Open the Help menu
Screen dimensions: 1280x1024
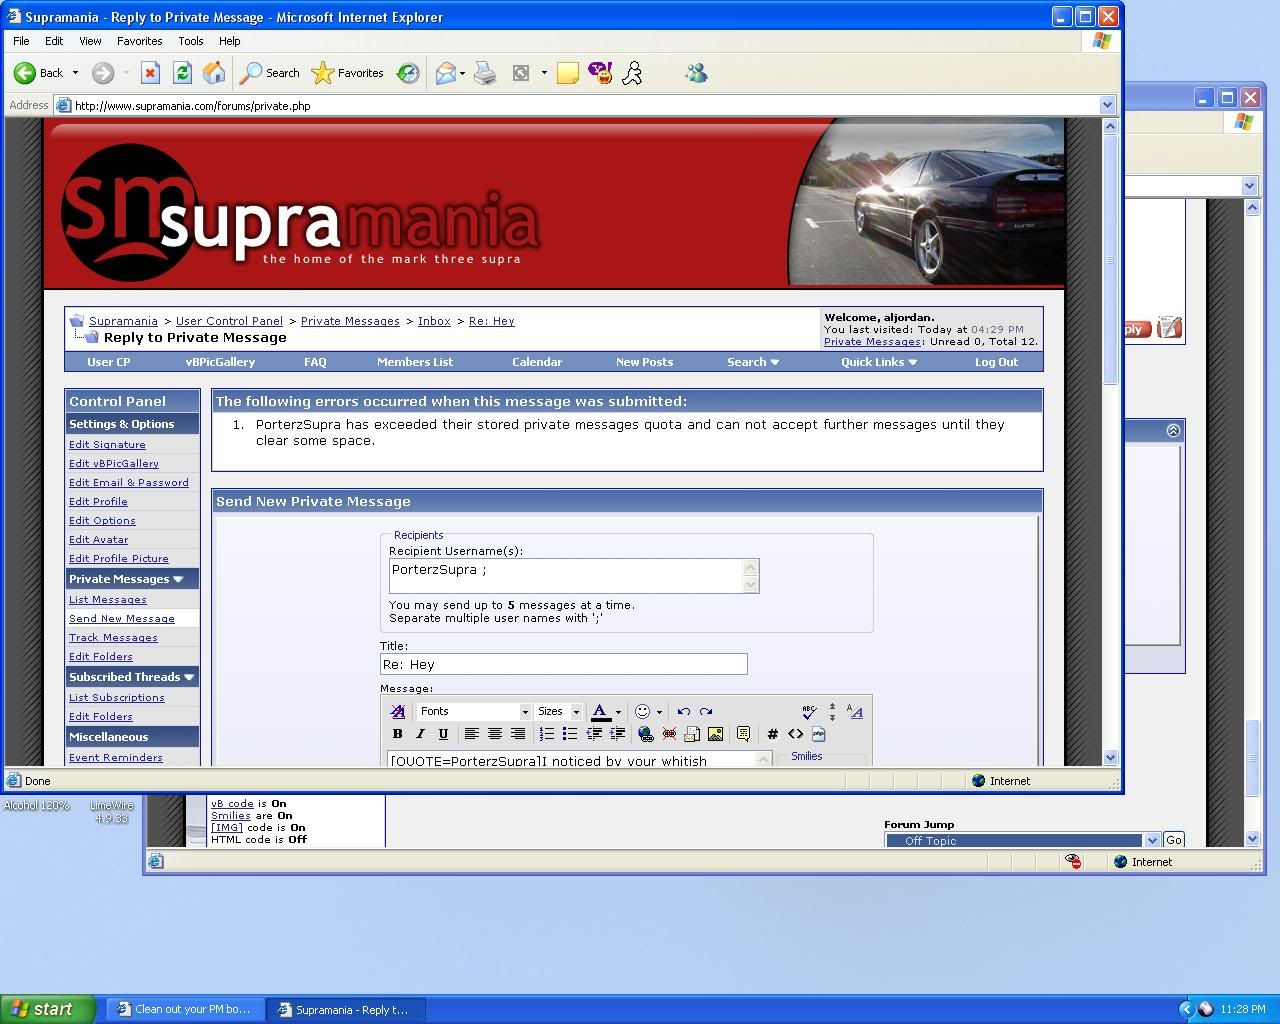[229, 41]
